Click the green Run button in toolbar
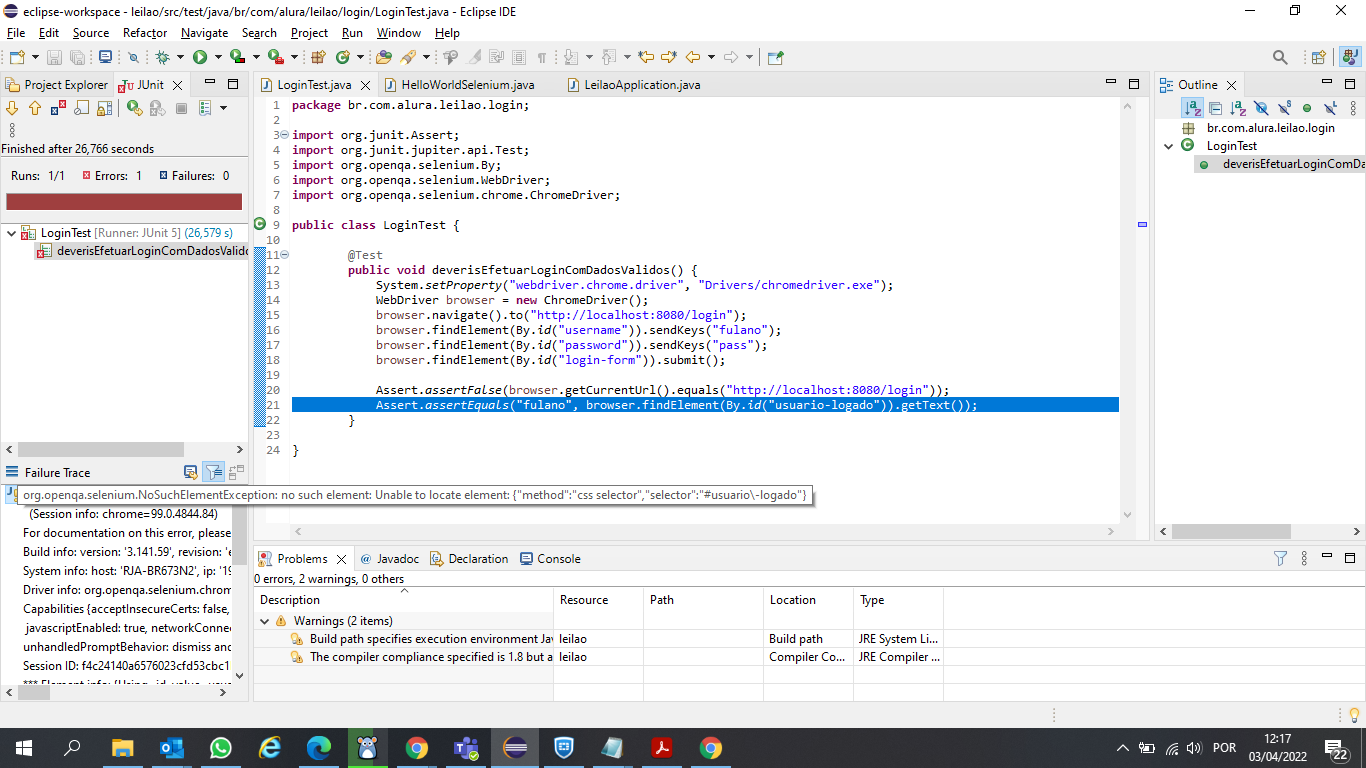1366x768 pixels. [200, 58]
